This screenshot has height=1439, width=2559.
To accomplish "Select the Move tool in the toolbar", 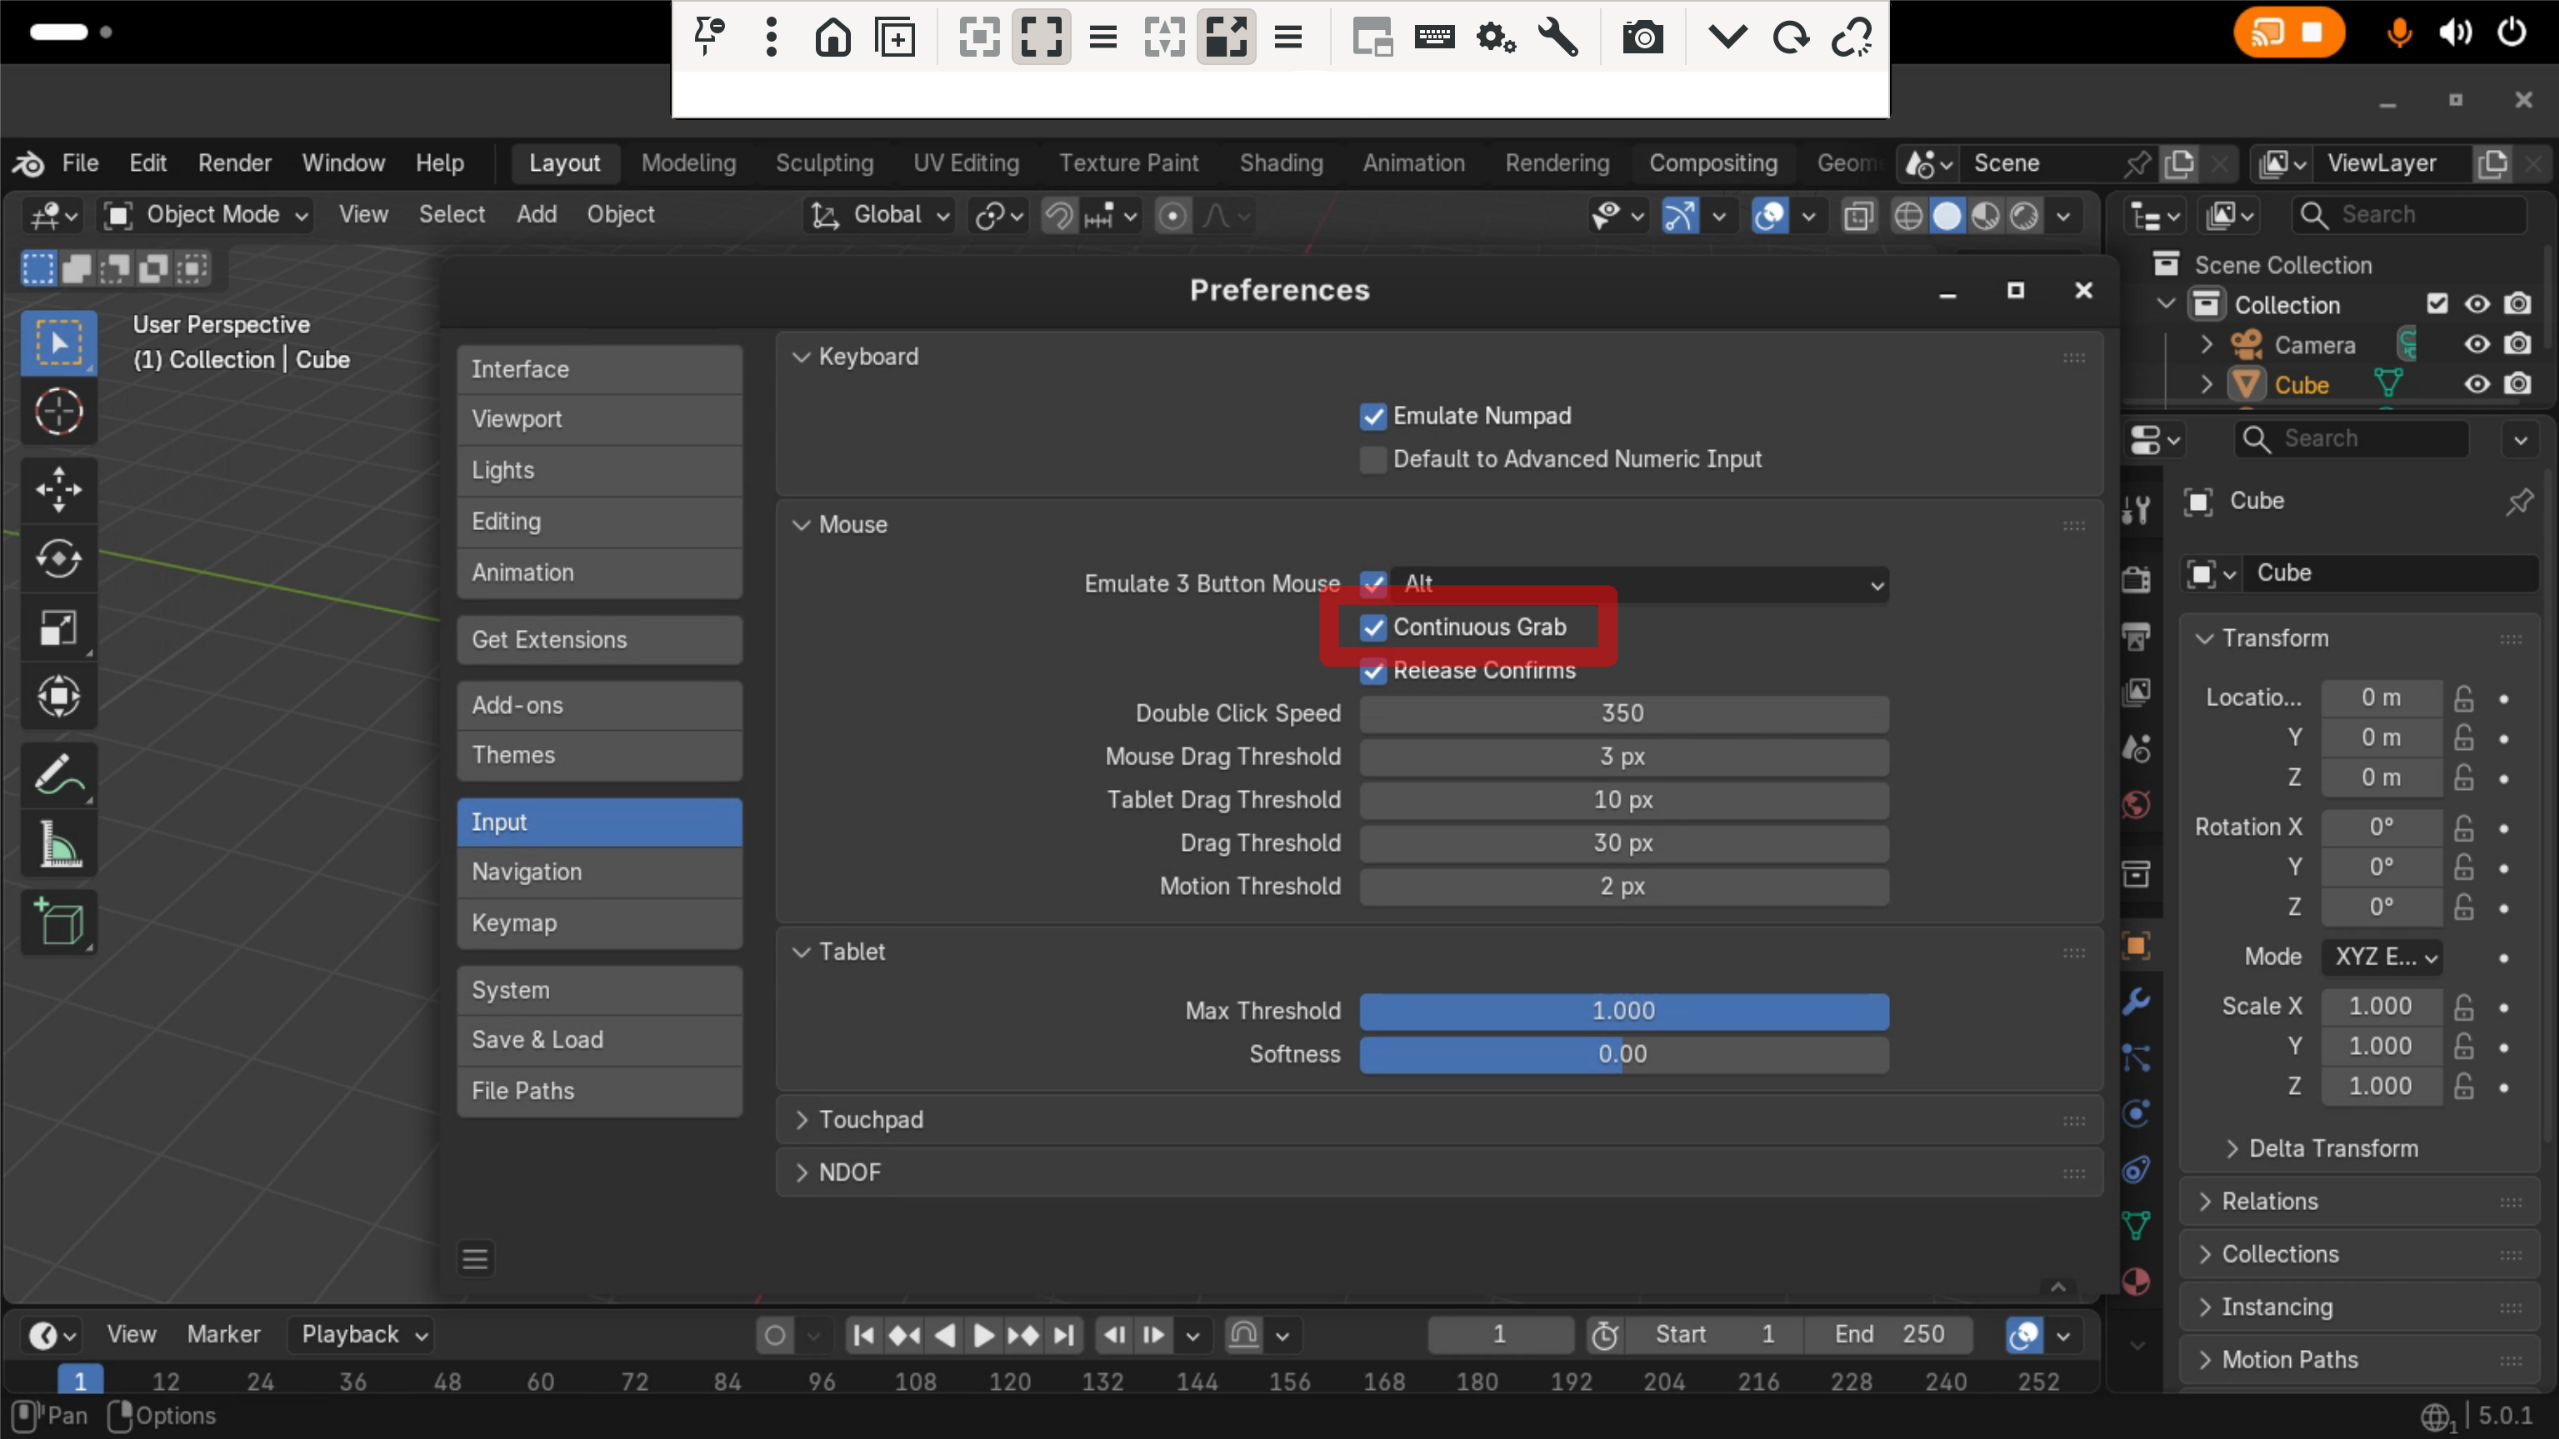I will click(58, 489).
